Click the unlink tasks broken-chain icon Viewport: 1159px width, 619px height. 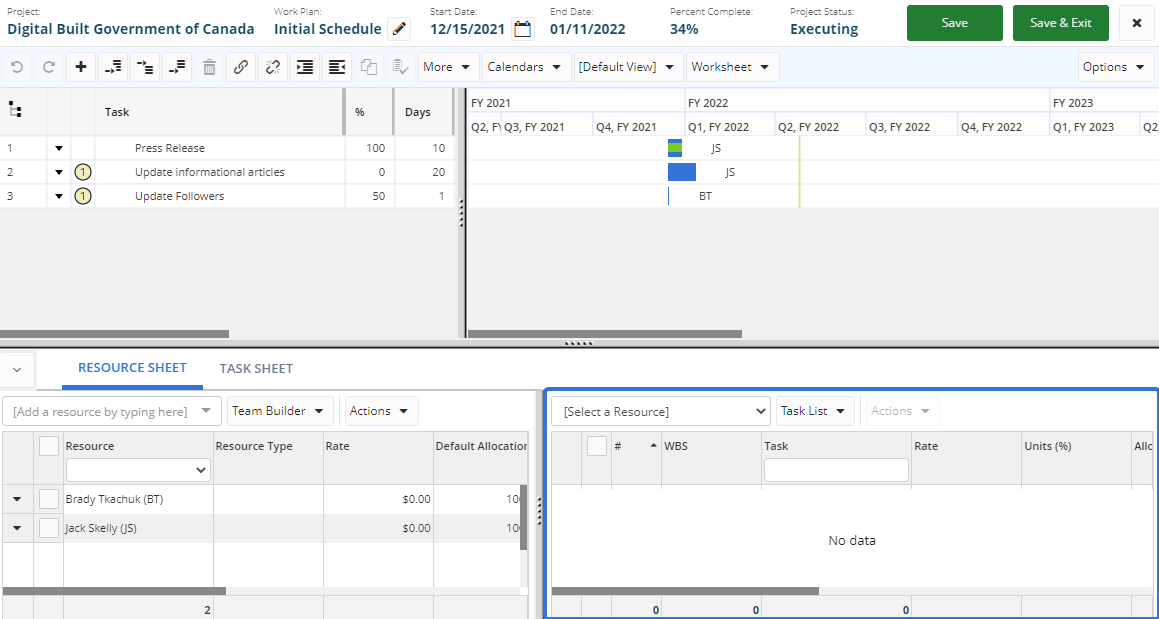tap(272, 67)
